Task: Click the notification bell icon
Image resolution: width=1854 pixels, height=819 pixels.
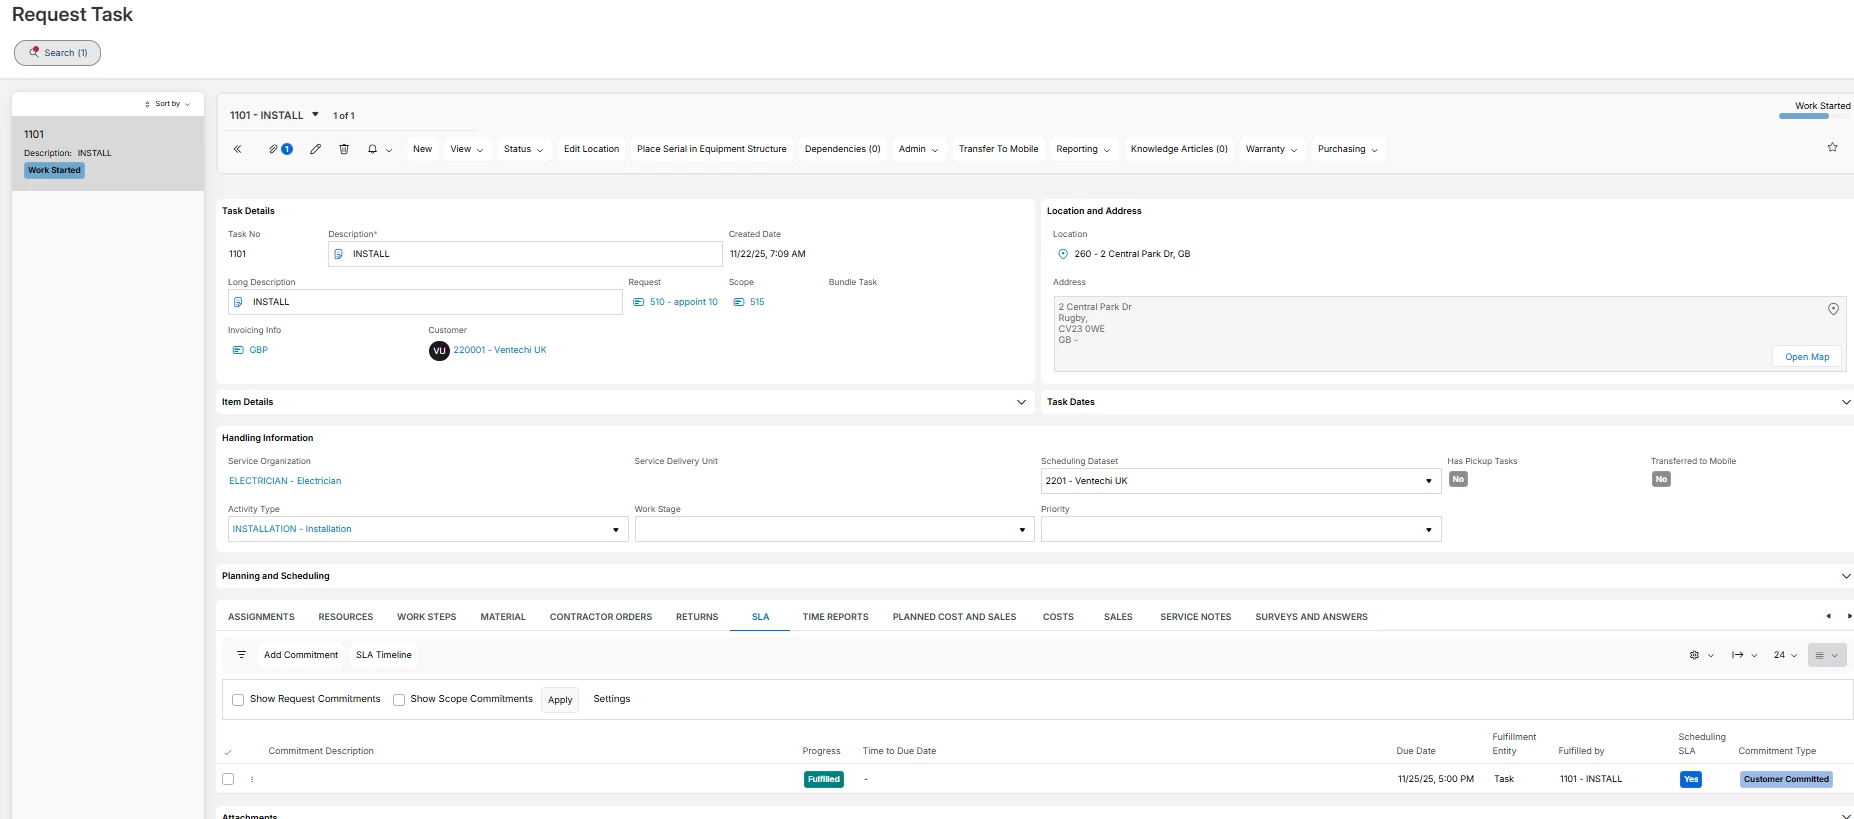Action: point(372,149)
